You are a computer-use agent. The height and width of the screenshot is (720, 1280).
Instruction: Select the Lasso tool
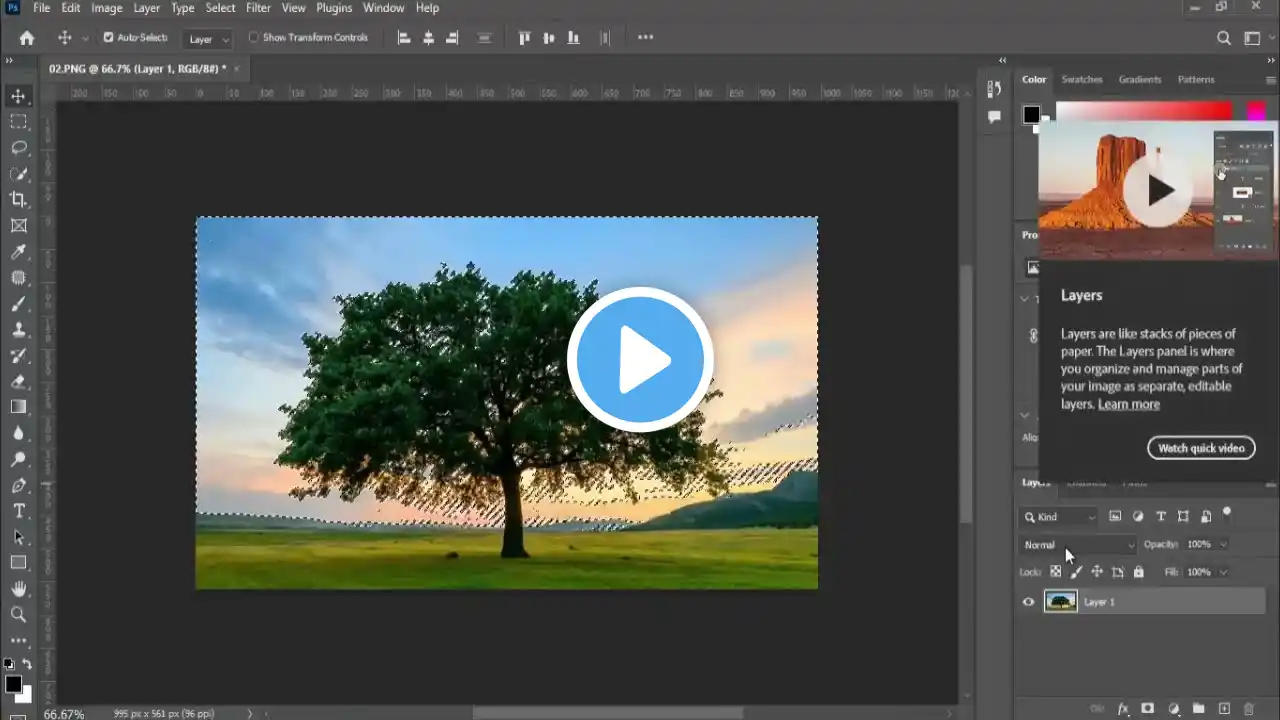click(x=18, y=148)
